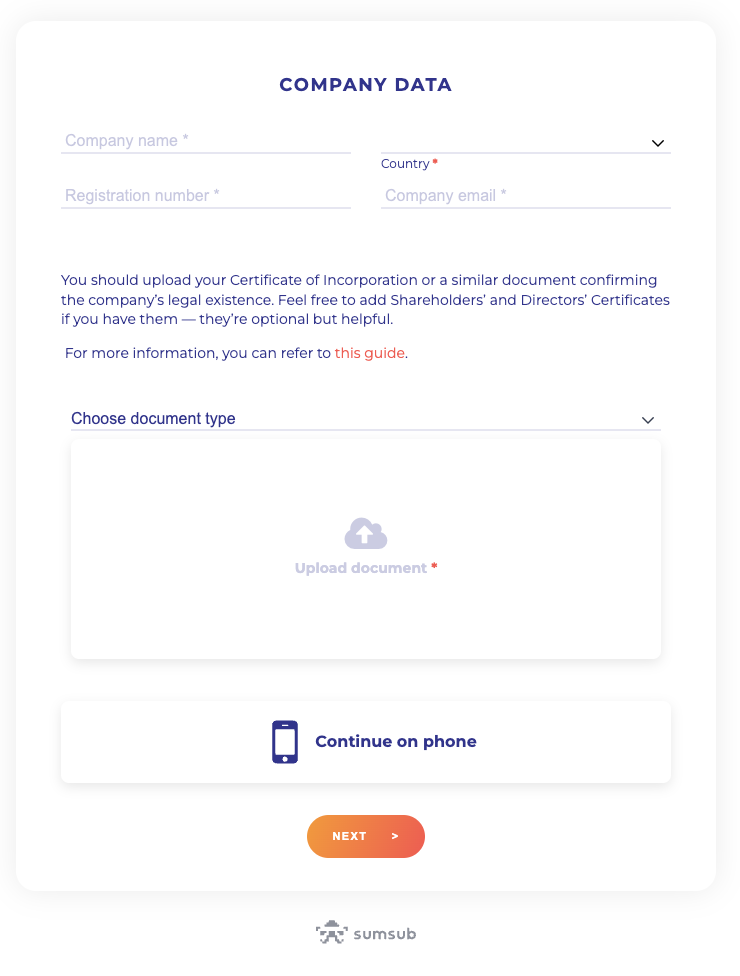Open the 'this guide' link
The image size is (740, 976).
[370, 353]
